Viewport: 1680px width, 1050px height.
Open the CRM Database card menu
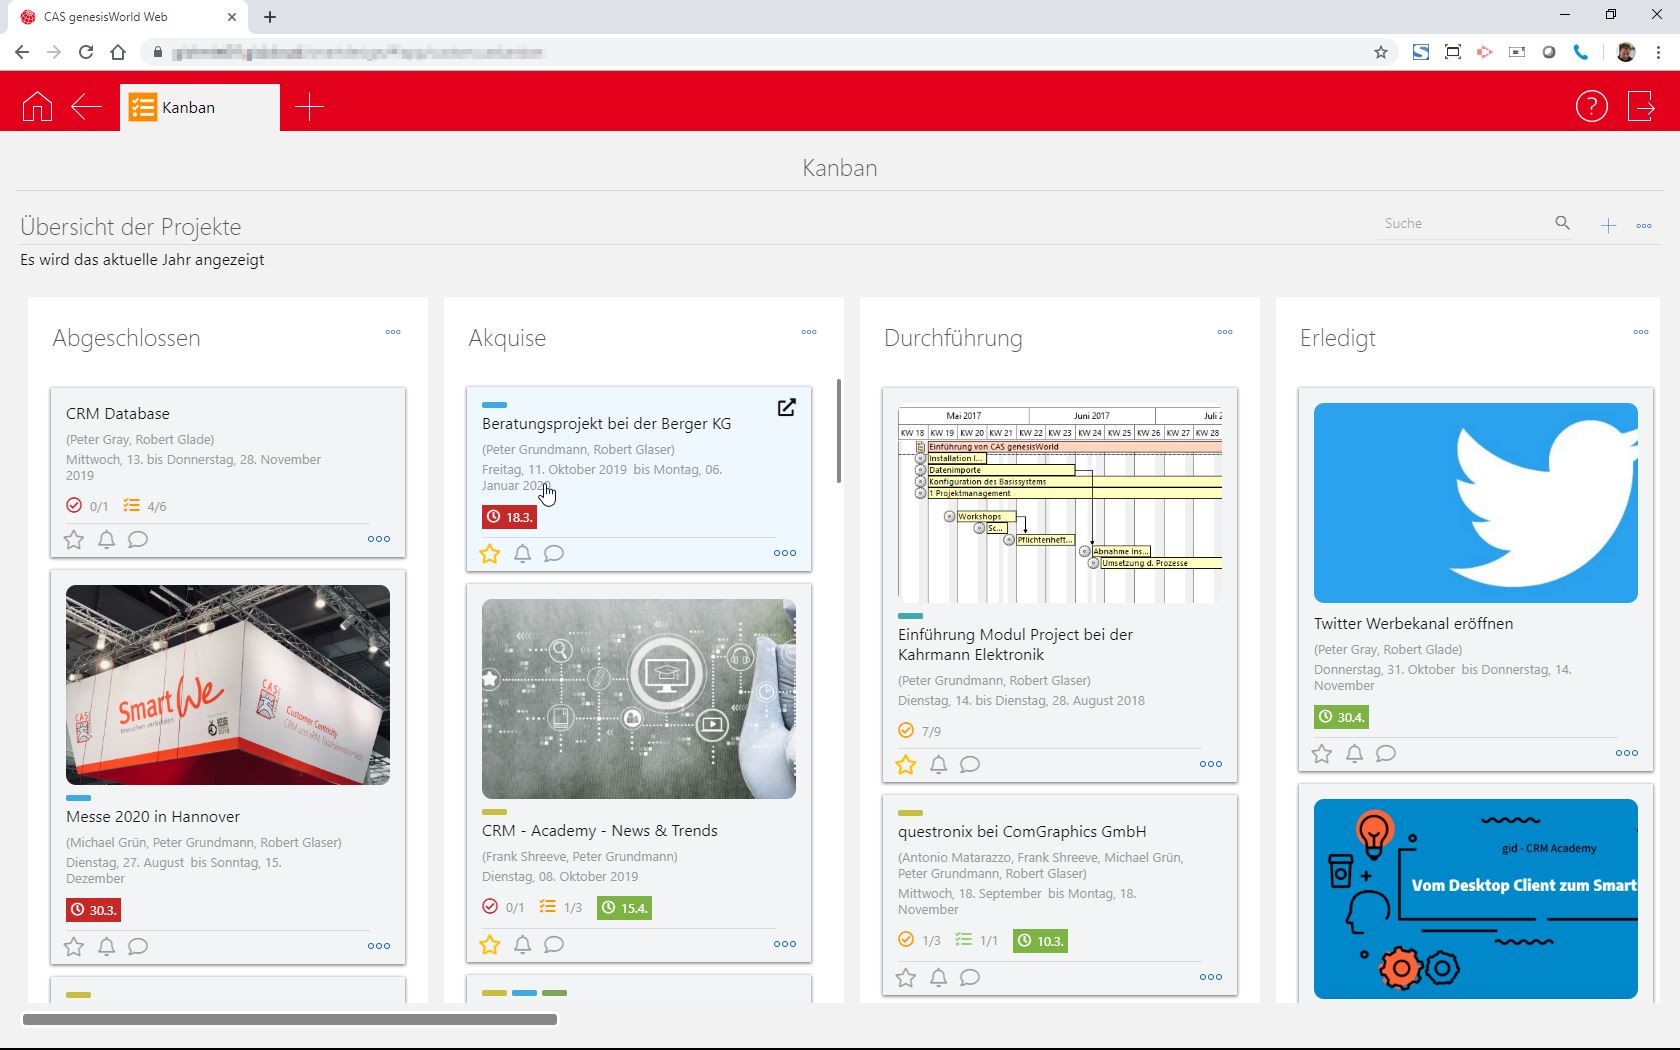click(x=379, y=539)
